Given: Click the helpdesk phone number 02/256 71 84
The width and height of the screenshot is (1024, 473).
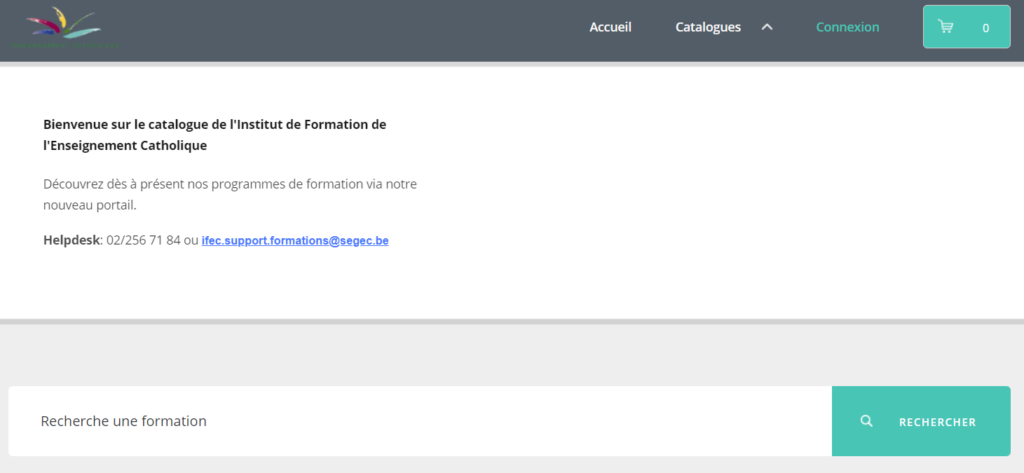Looking at the screenshot, I should tap(143, 241).
